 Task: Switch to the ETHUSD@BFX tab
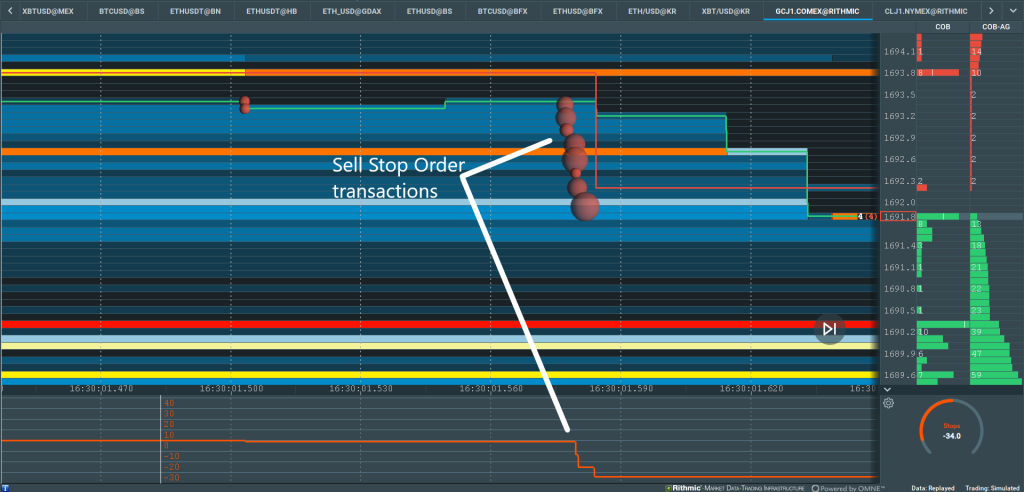577,11
